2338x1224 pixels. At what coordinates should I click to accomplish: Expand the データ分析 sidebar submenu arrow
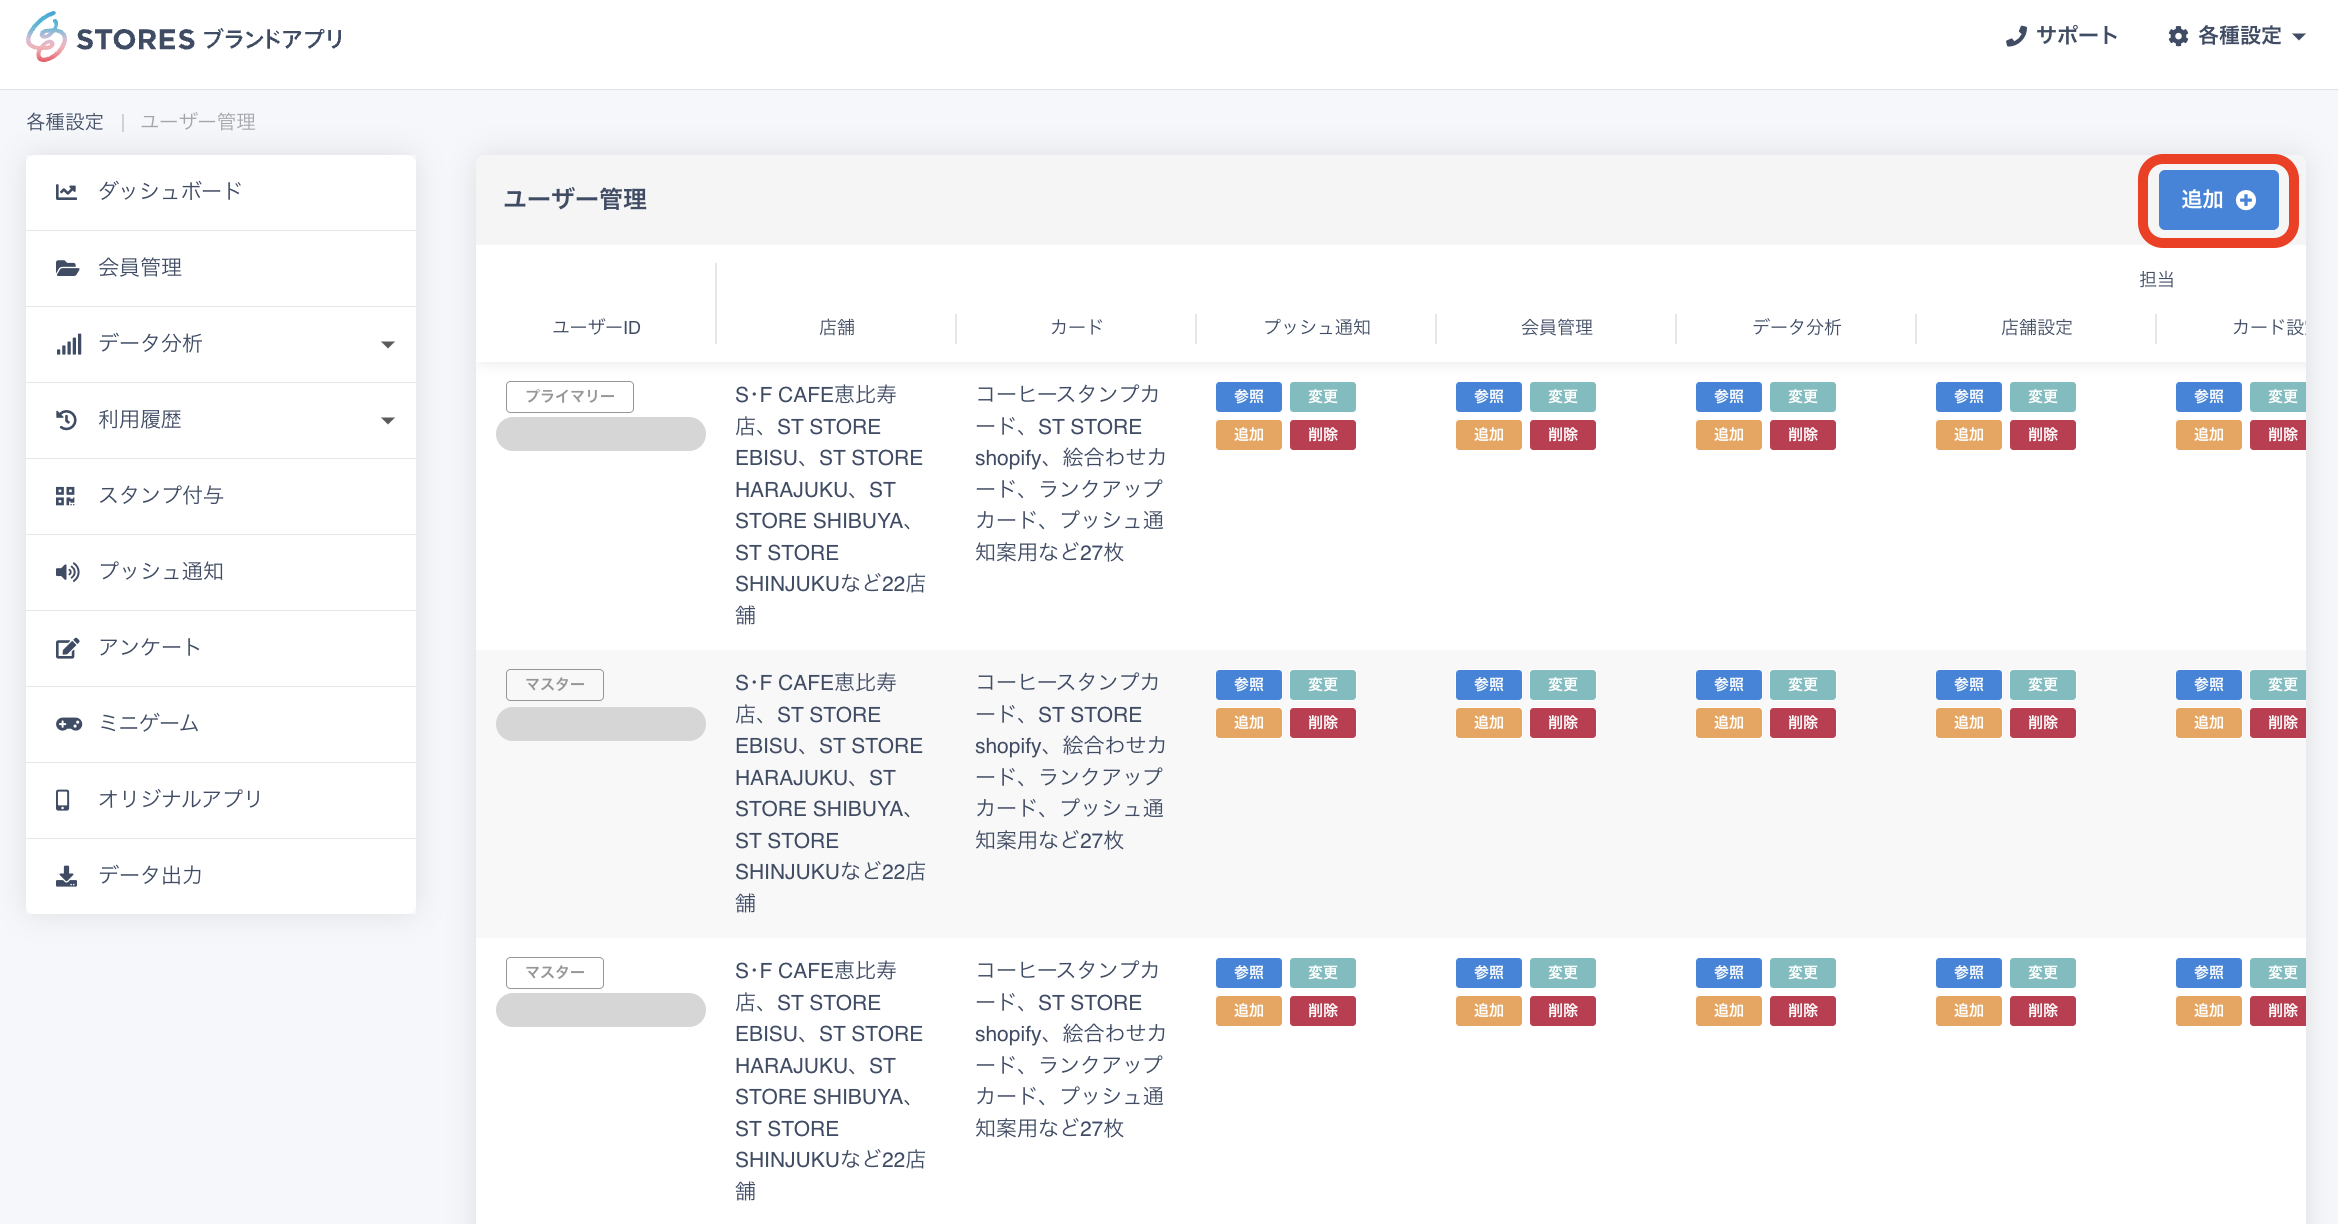coord(388,345)
